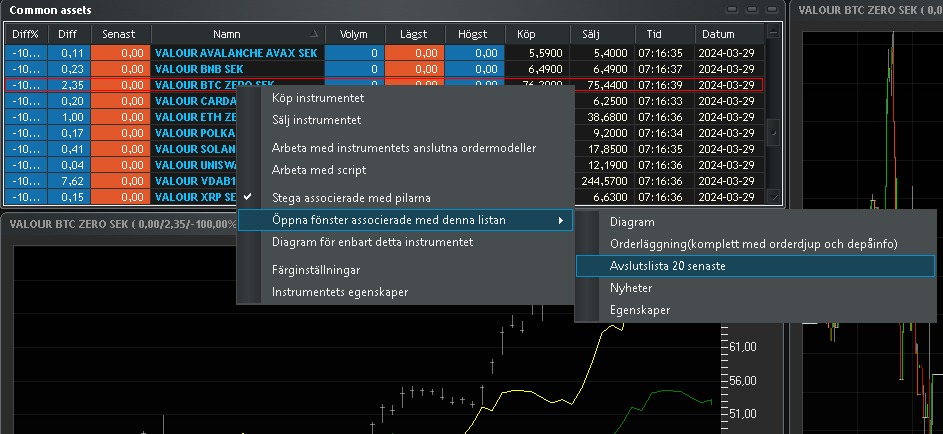Click the lower chart title 'VALOUR BTC ZERO SEK'
The height and width of the screenshot is (434, 943).
(x=68, y=224)
